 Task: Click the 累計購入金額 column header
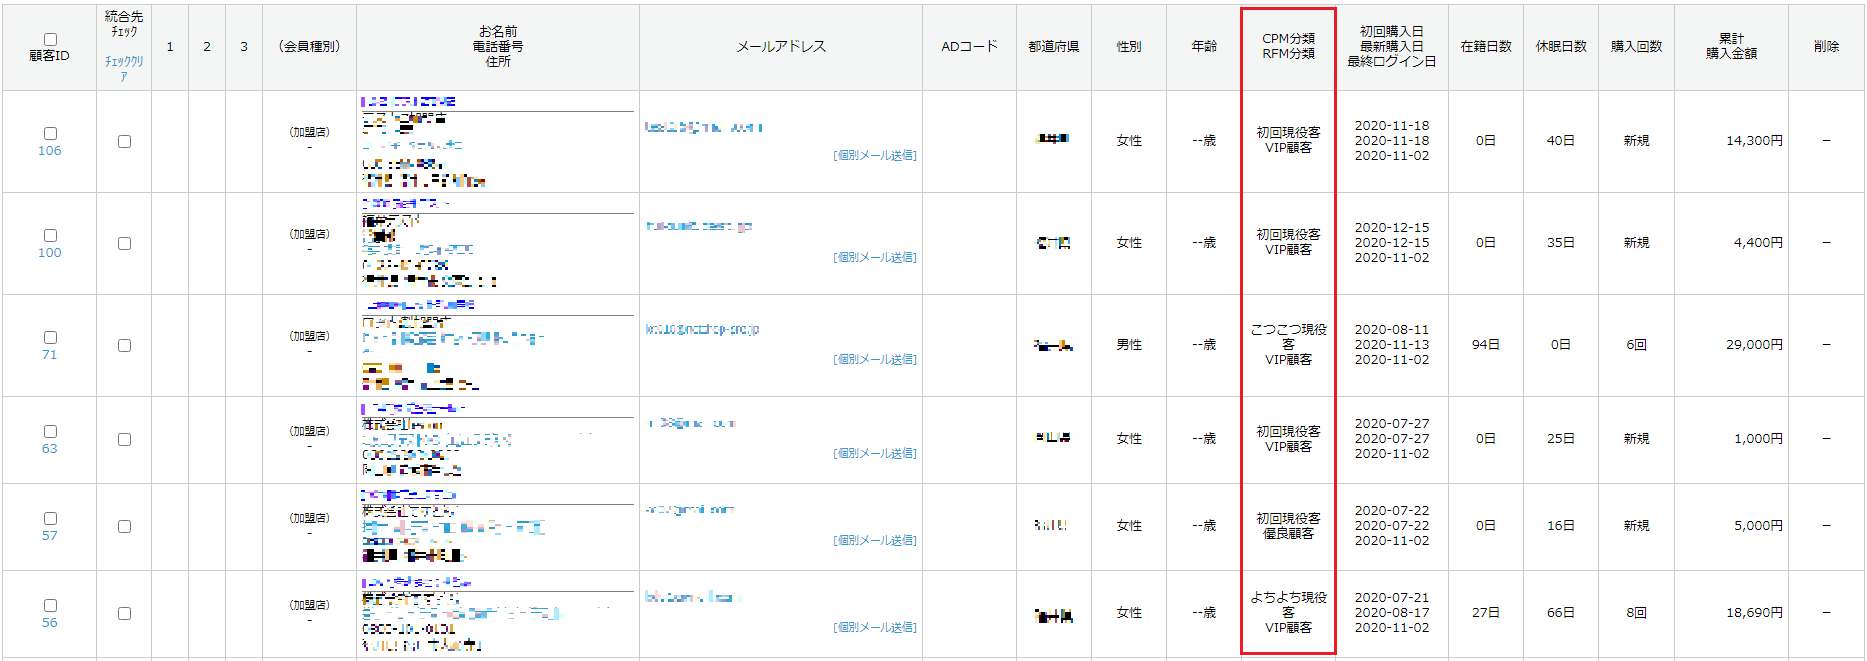click(x=1731, y=46)
